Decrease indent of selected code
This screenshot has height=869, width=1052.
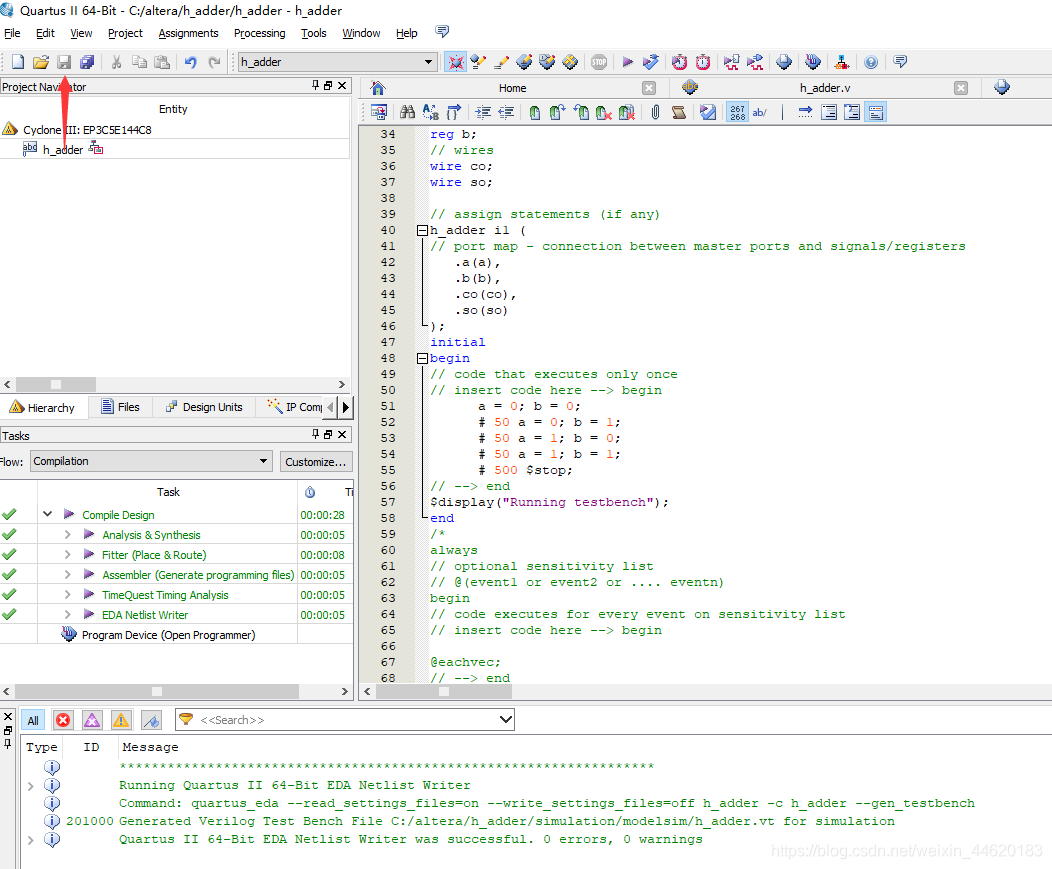(x=507, y=112)
